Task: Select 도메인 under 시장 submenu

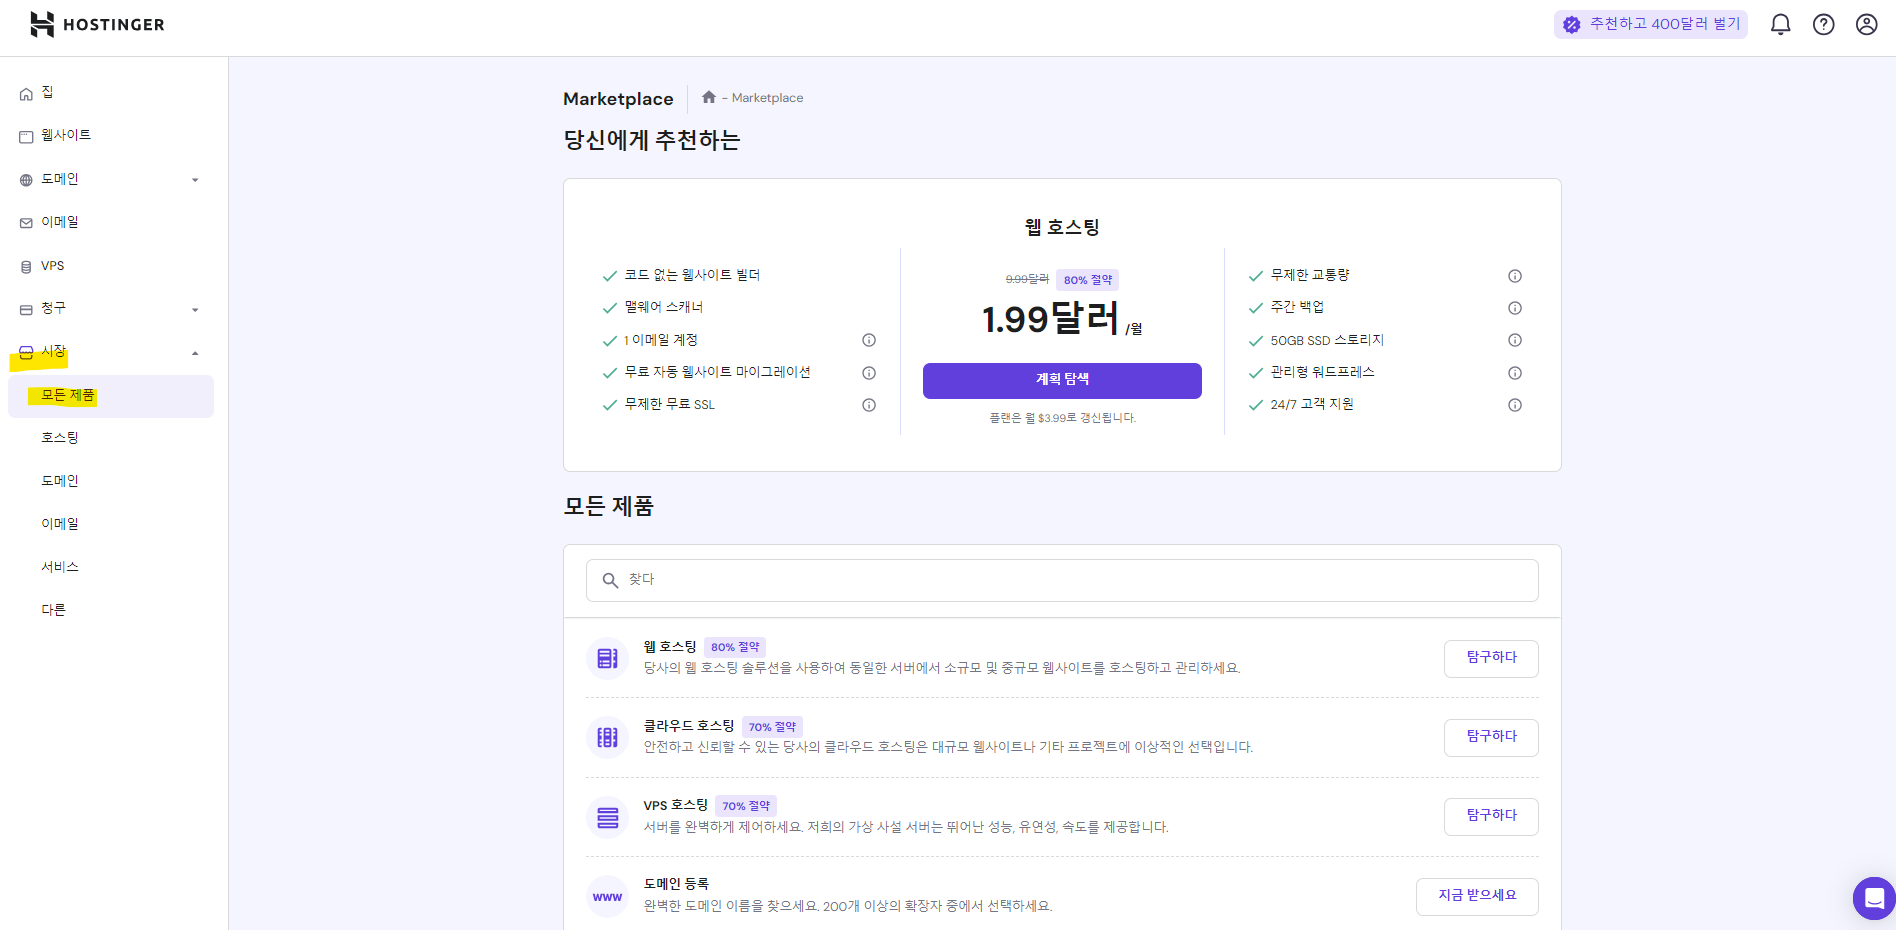Action: [60, 481]
